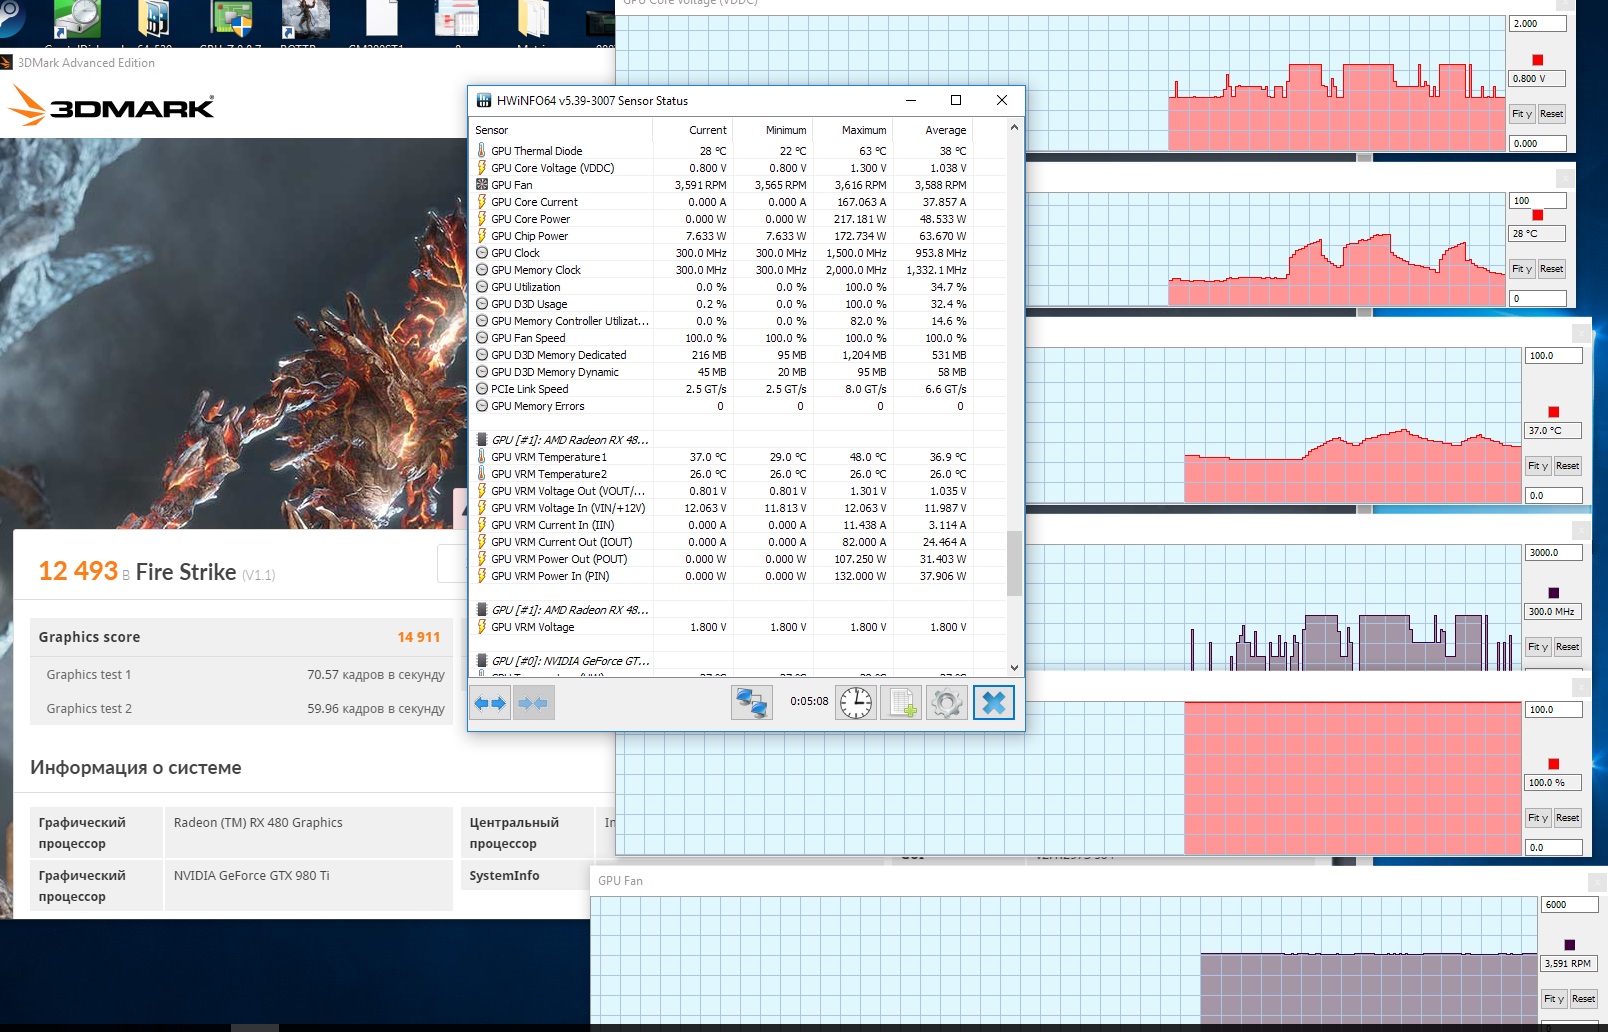This screenshot has width=1608, height=1032.
Task: Click the chip icon of NVIDIA GeForce GT group
Action: (x=482, y=660)
